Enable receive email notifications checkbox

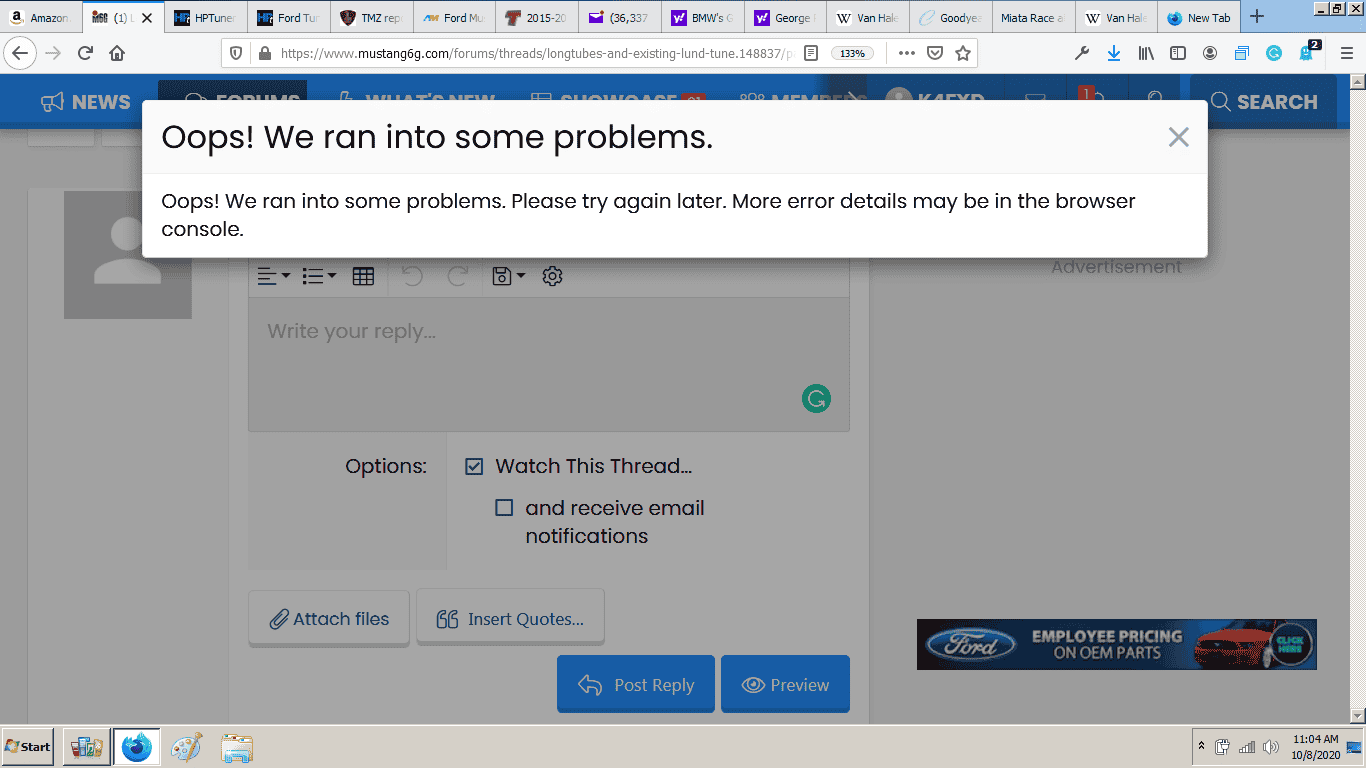click(504, 508)
